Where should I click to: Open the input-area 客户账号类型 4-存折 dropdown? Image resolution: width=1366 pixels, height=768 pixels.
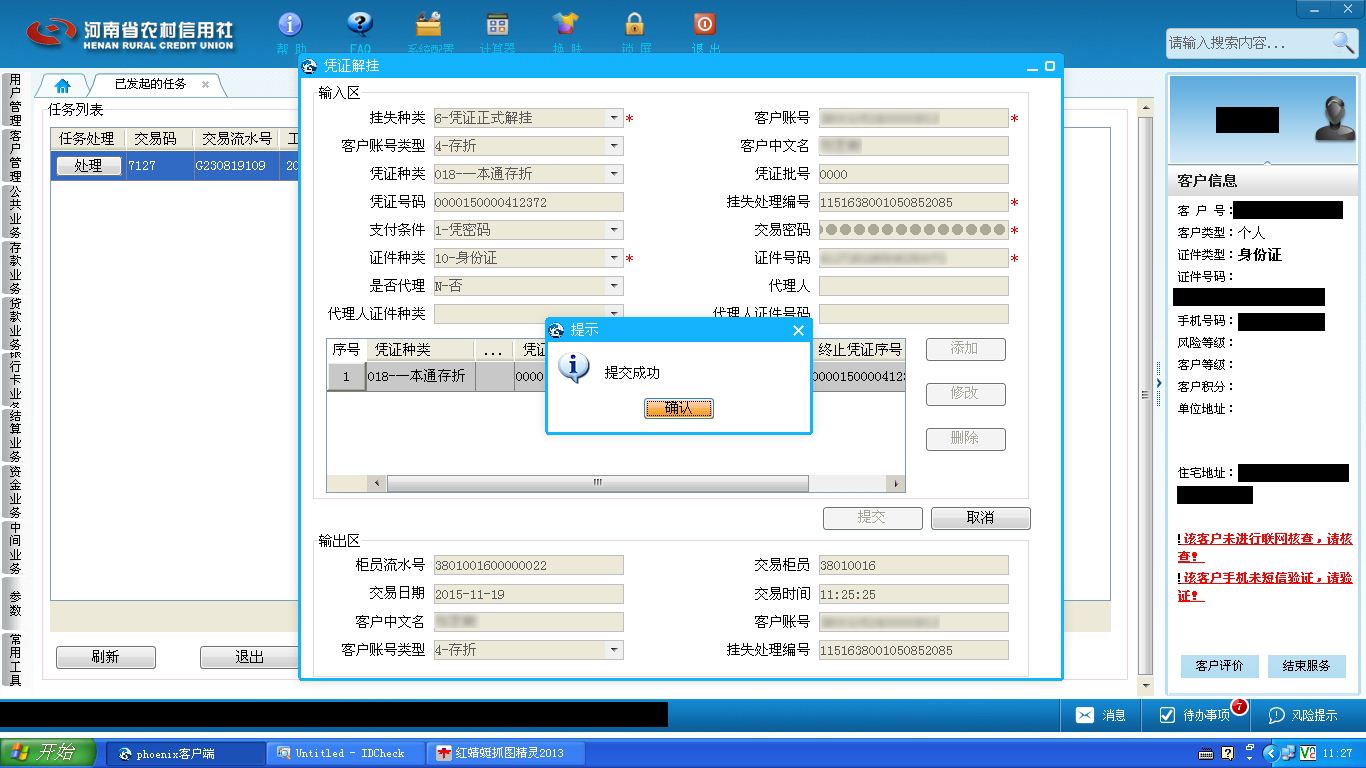pyautogui.click(x=614, y=146)
